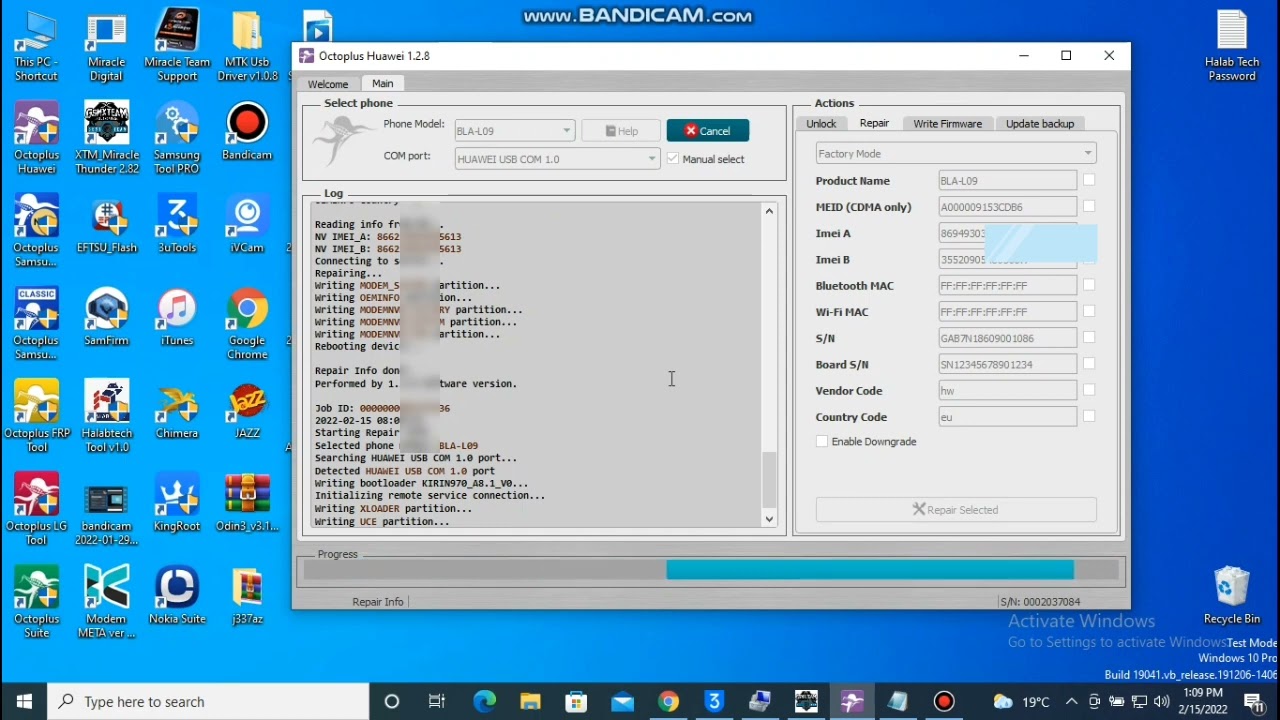This screenshot has height=720, width=1280.
Task: Click the Product Name field
Action: 1008,180
